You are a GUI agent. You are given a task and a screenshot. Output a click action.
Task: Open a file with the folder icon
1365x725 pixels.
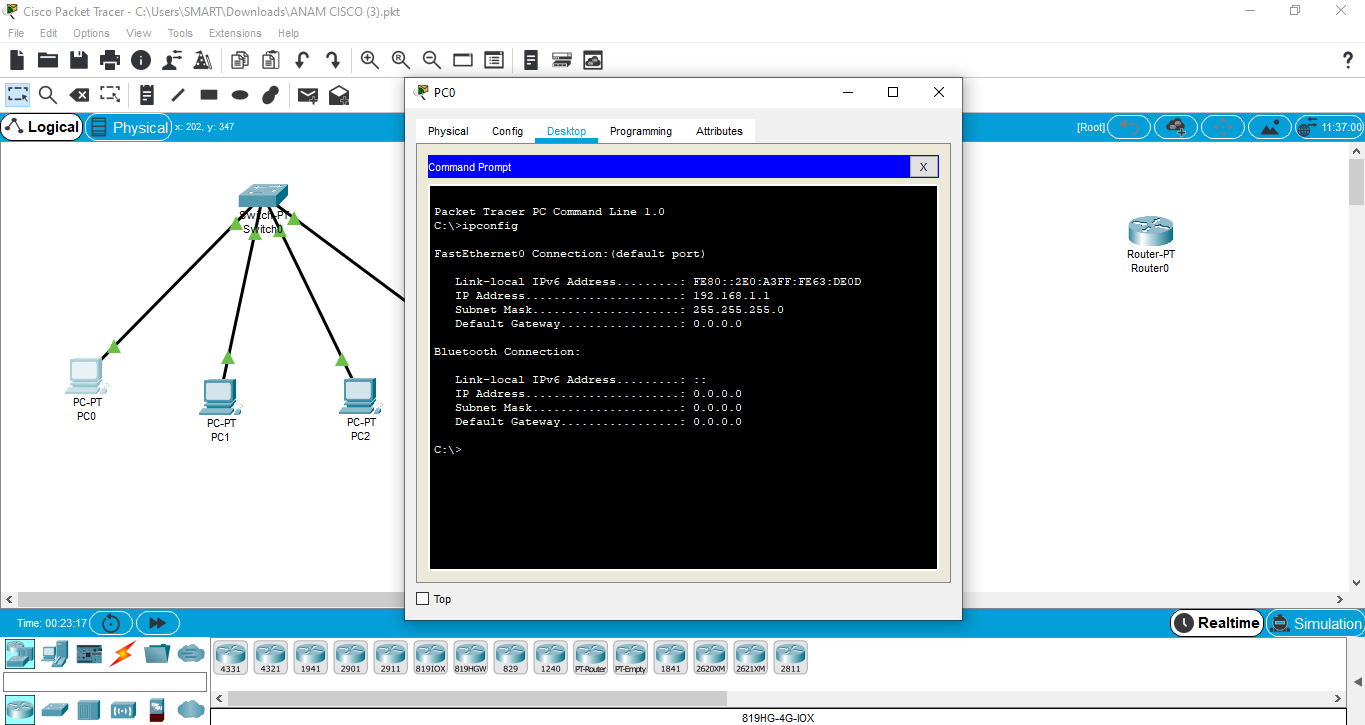(x=48, y=60)
